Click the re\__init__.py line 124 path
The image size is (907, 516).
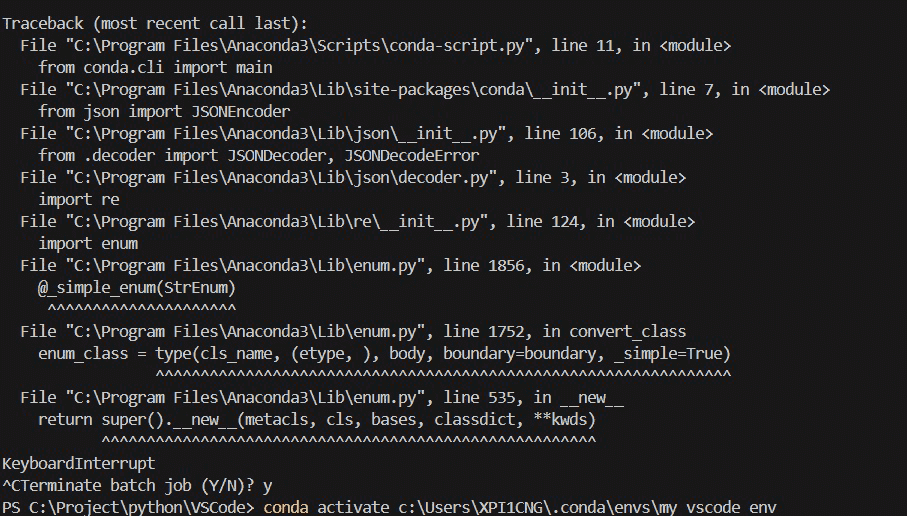357,222
